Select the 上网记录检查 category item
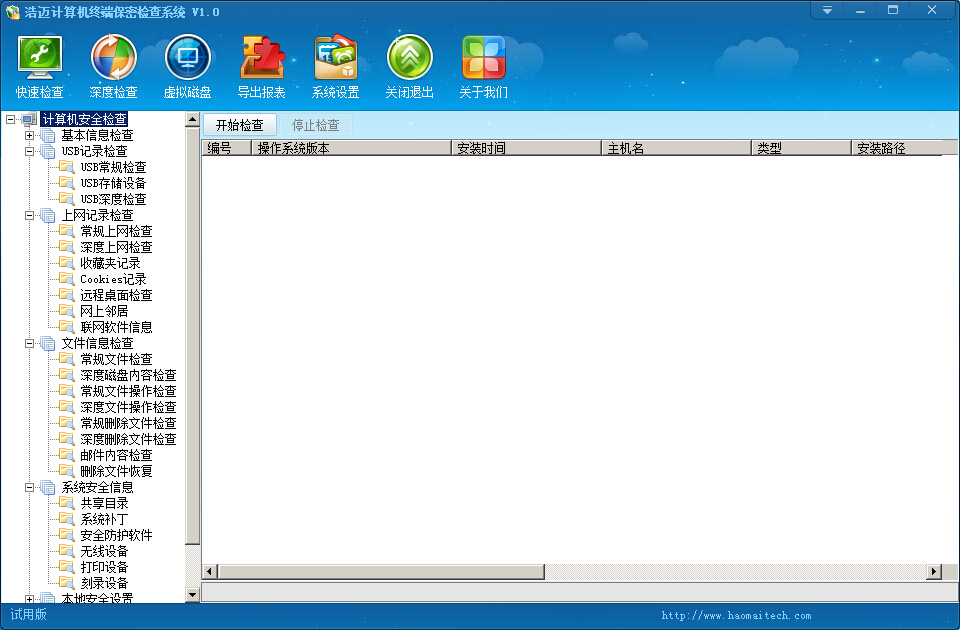The width and height of the screenshot is (960, 630). click(97, 216)
